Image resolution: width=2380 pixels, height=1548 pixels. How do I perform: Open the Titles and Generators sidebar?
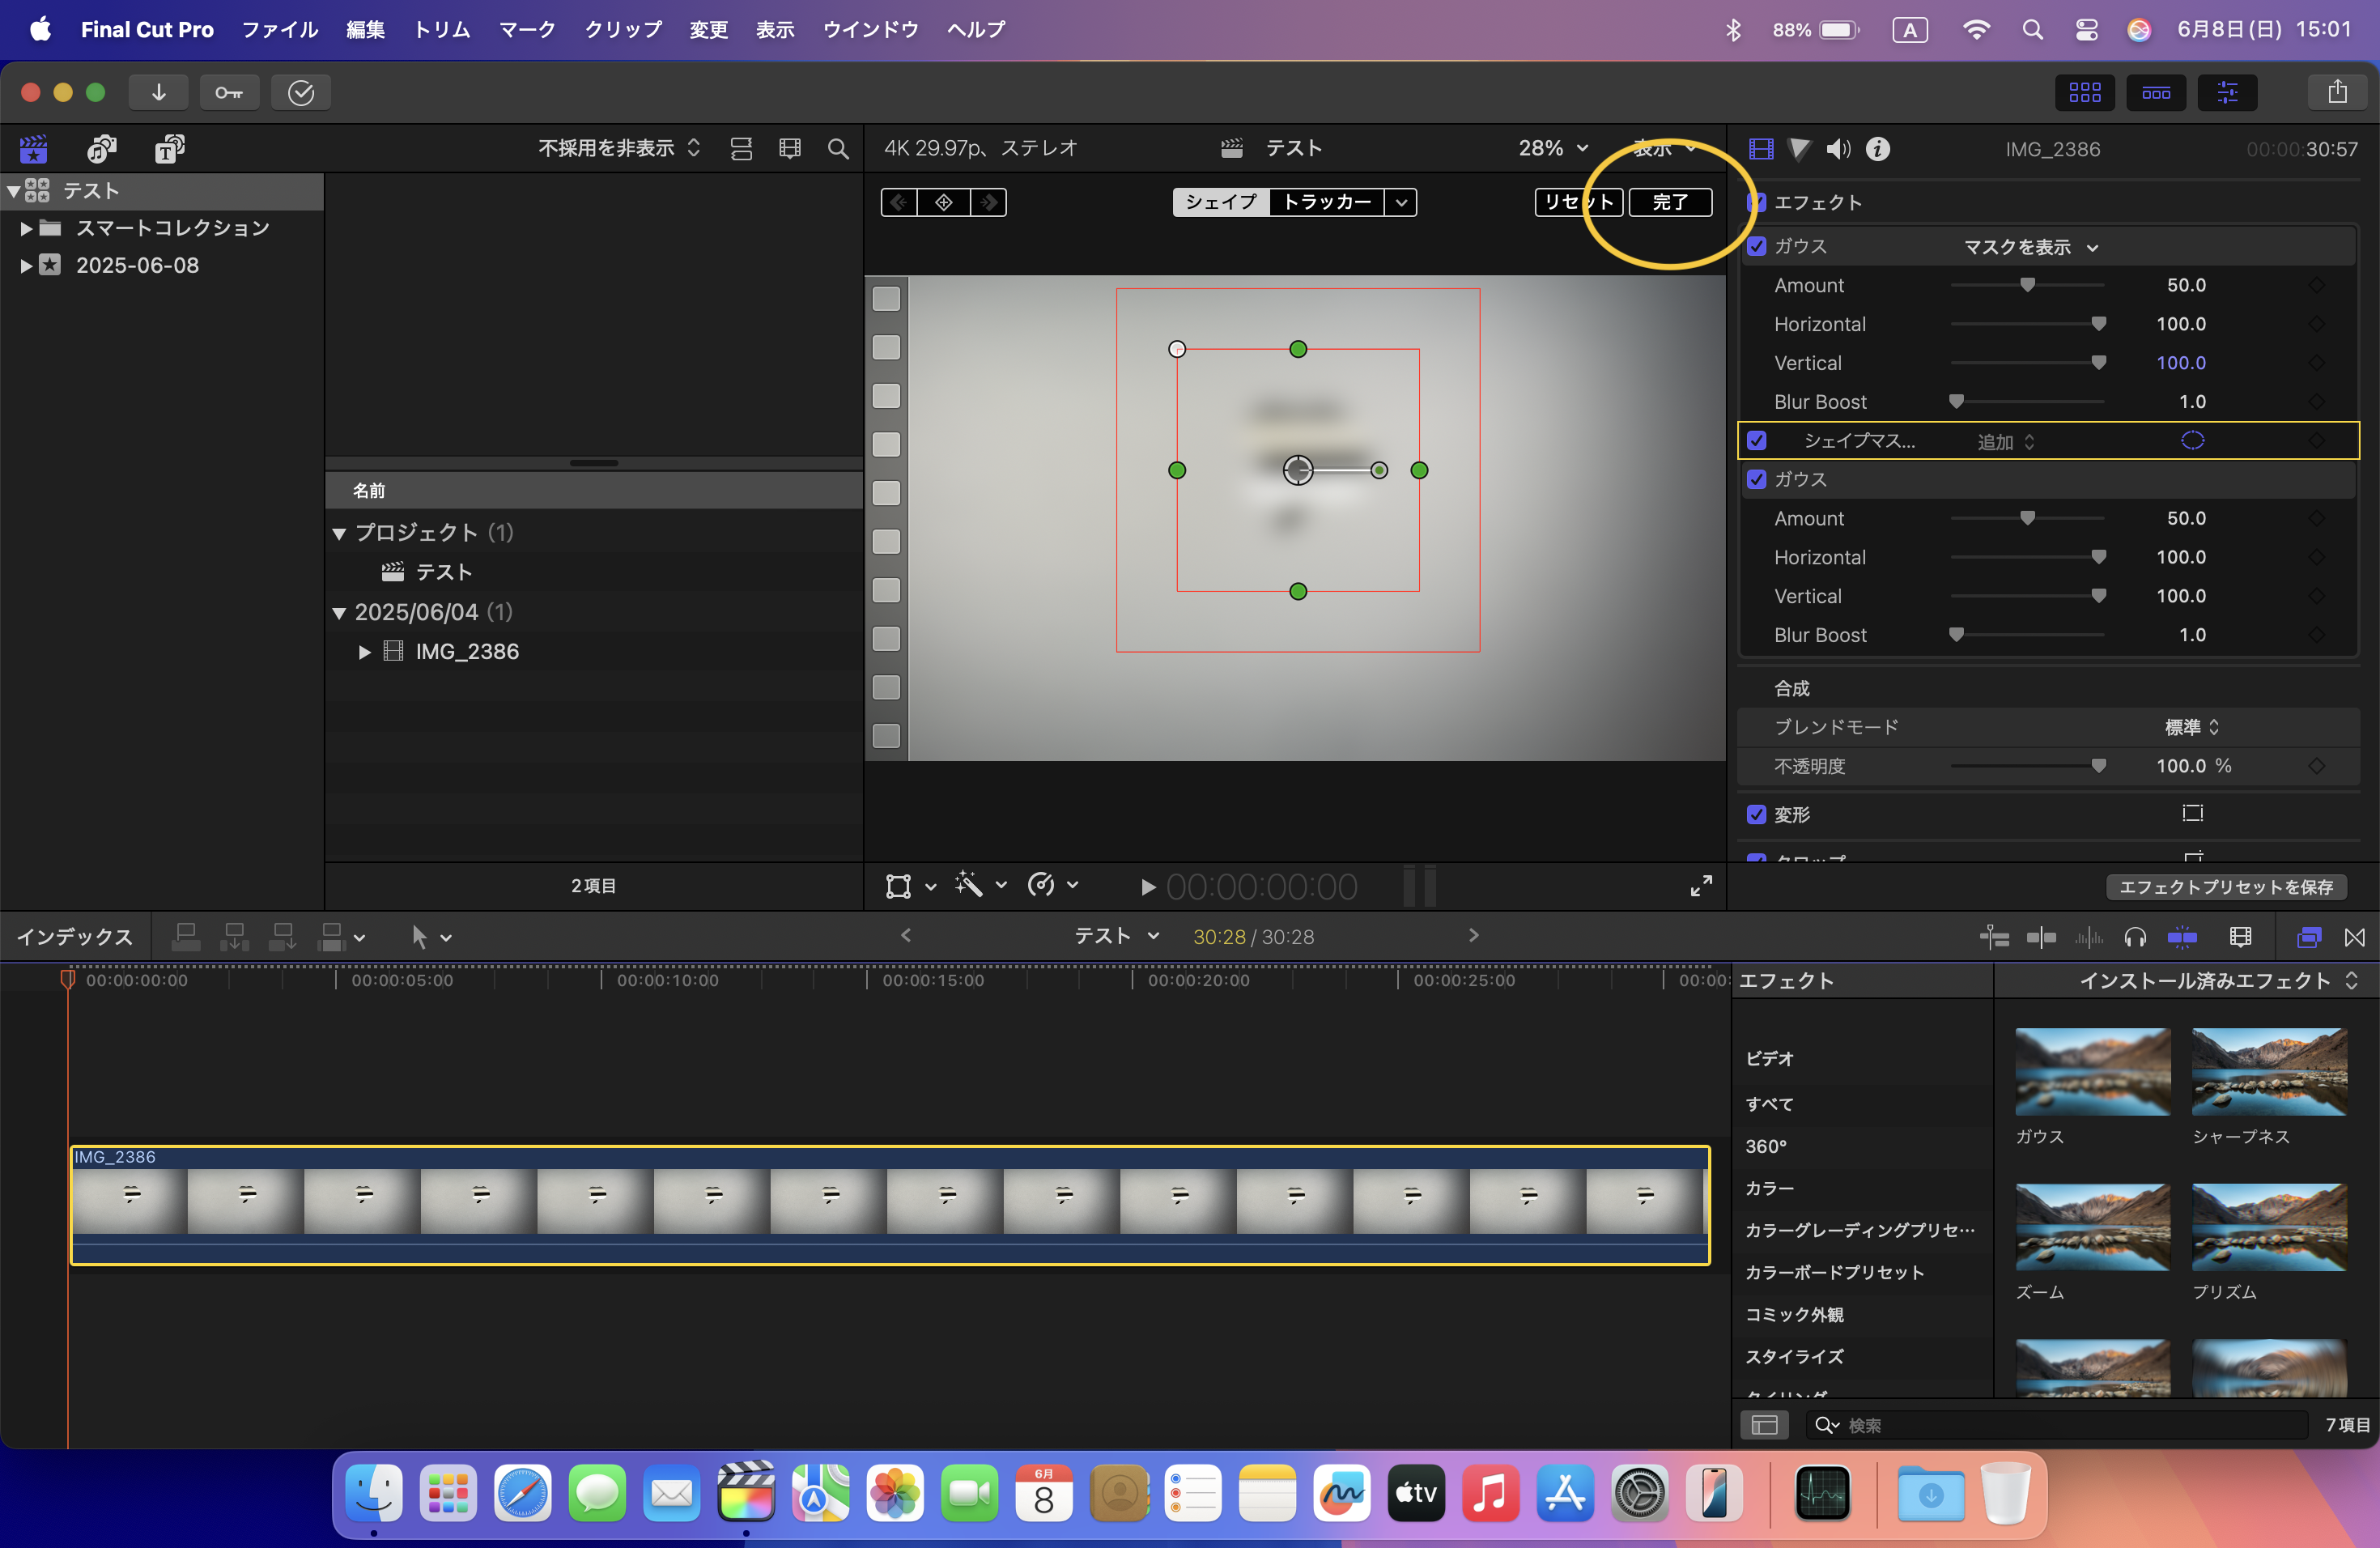(169, 149)
